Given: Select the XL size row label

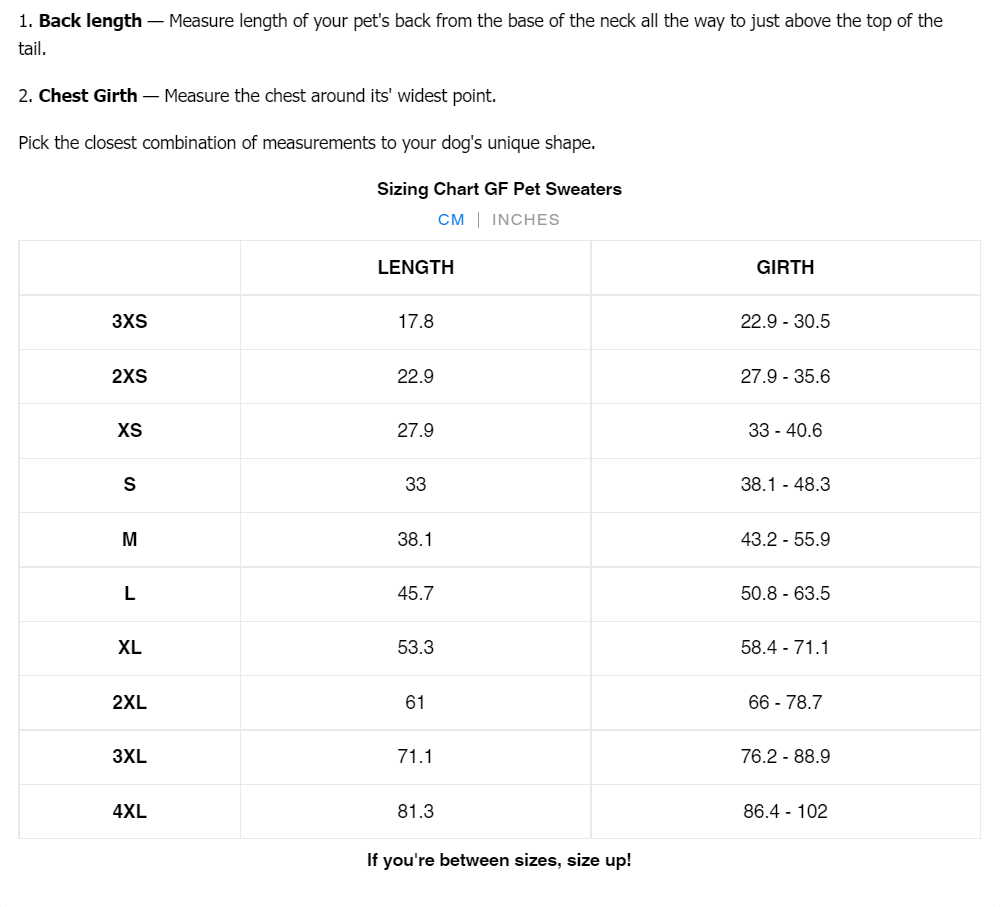Looking at the screenshot, I should pos(130,648).
